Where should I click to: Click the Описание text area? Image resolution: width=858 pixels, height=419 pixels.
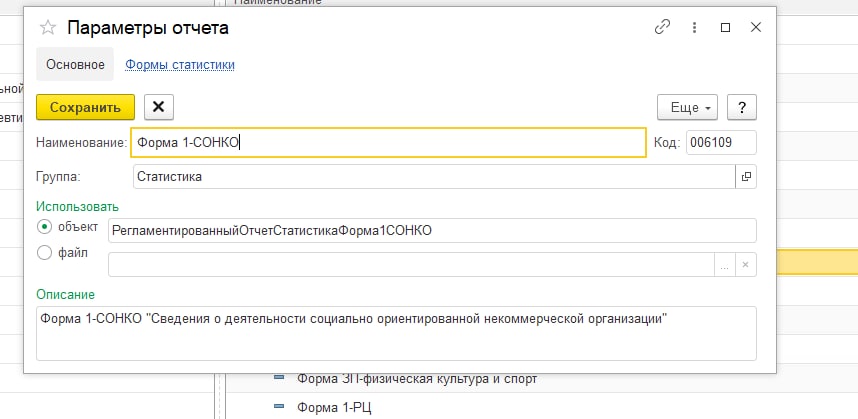396,332
